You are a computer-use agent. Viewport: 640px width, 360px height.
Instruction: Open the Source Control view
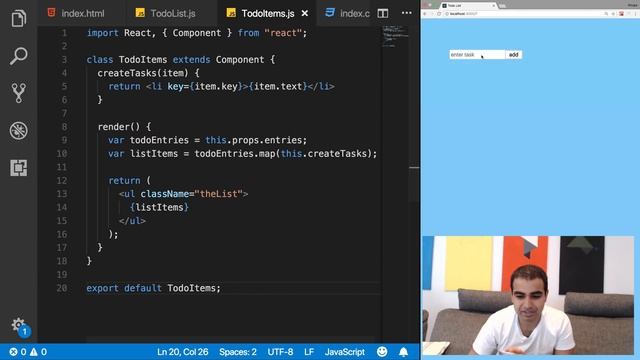(x=18, y=93)
